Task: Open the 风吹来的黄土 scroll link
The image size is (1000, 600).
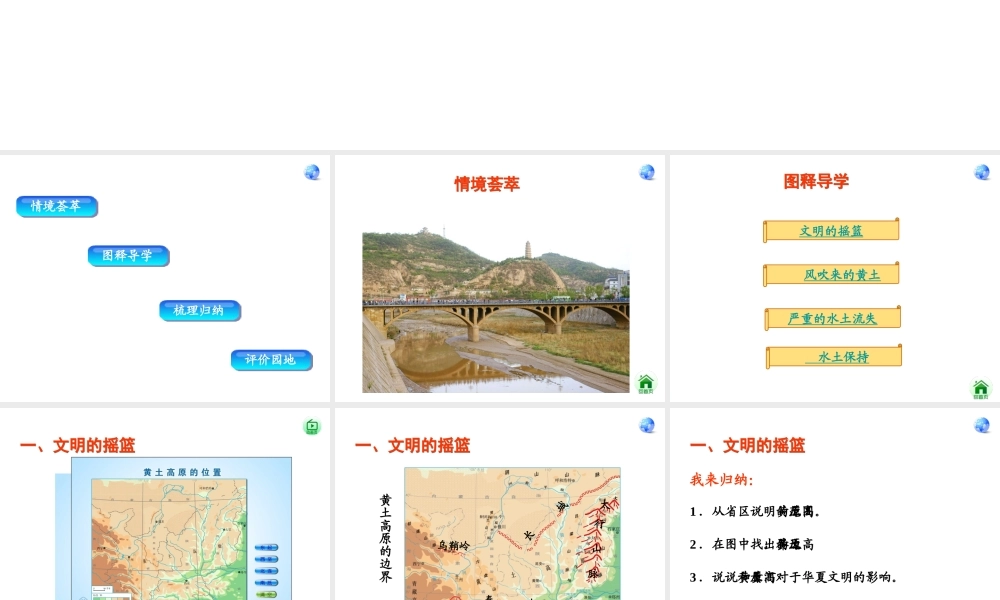Action: click(x=832, y=274)
